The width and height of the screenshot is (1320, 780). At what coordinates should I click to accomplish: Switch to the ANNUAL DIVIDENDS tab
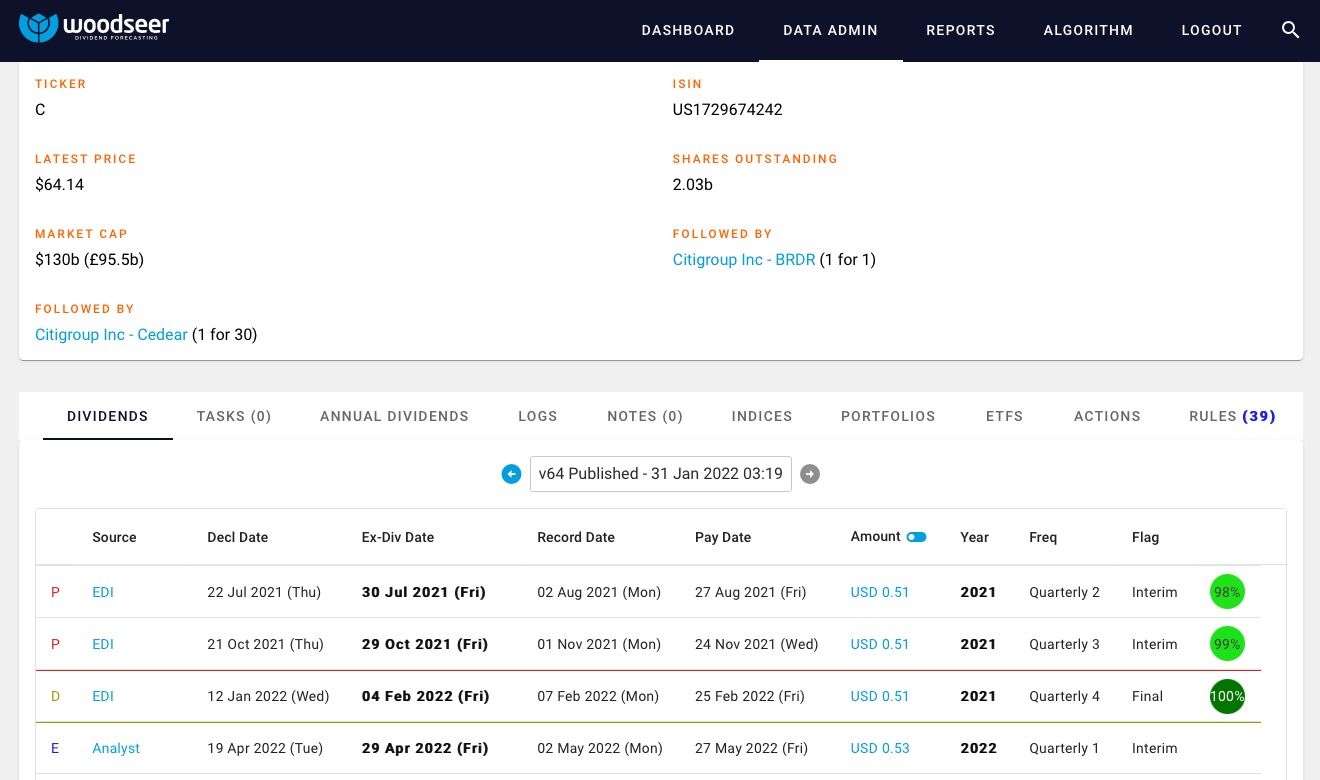point(394,416)
